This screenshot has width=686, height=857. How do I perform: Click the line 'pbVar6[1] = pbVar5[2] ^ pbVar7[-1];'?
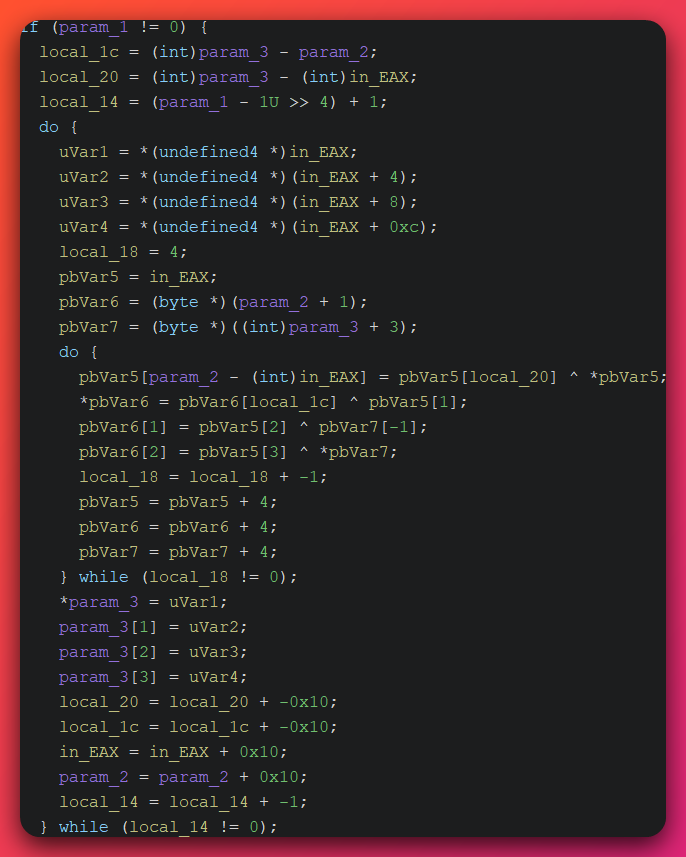[x=253, y=427]
